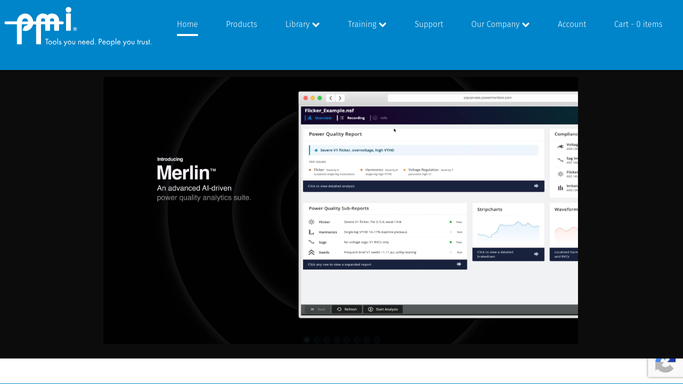Click the Voltage icon in Compliance panel

point(560,146)
